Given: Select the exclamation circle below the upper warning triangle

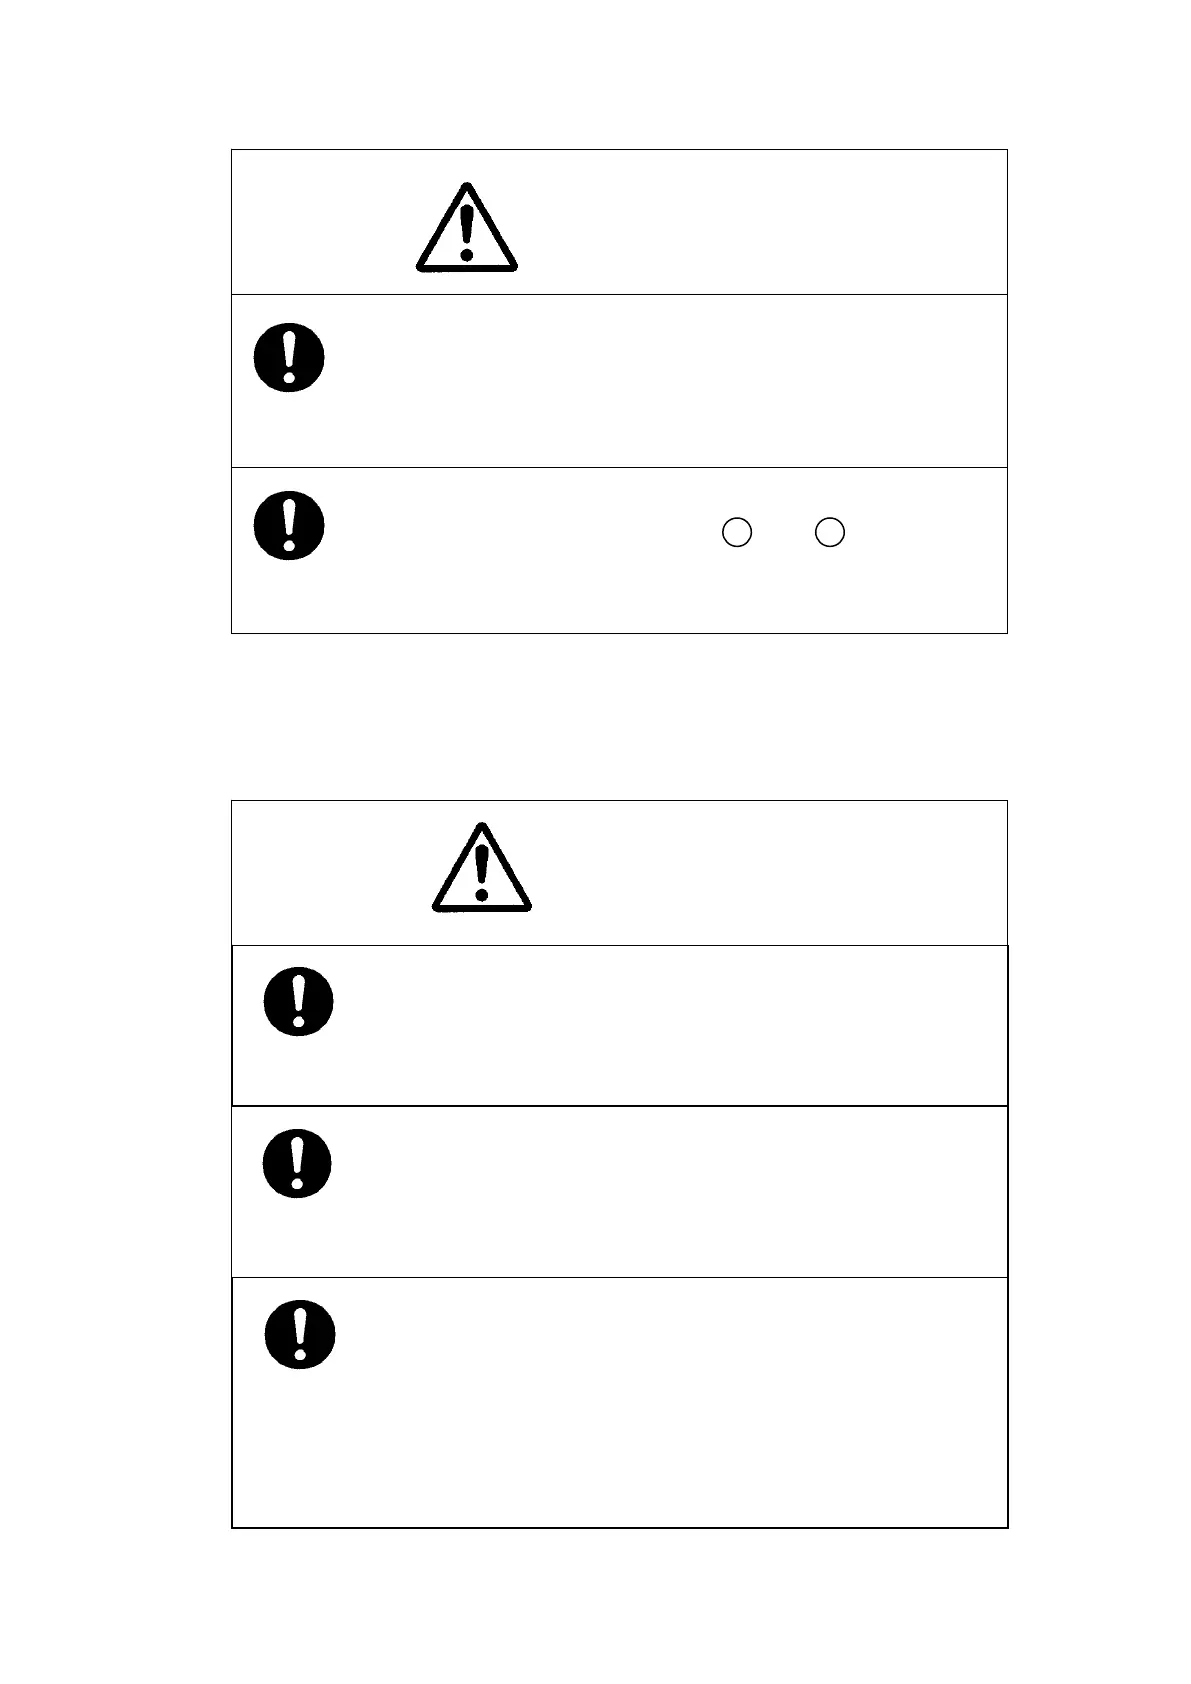Looking at the screenshot, I should click(289, 357).
